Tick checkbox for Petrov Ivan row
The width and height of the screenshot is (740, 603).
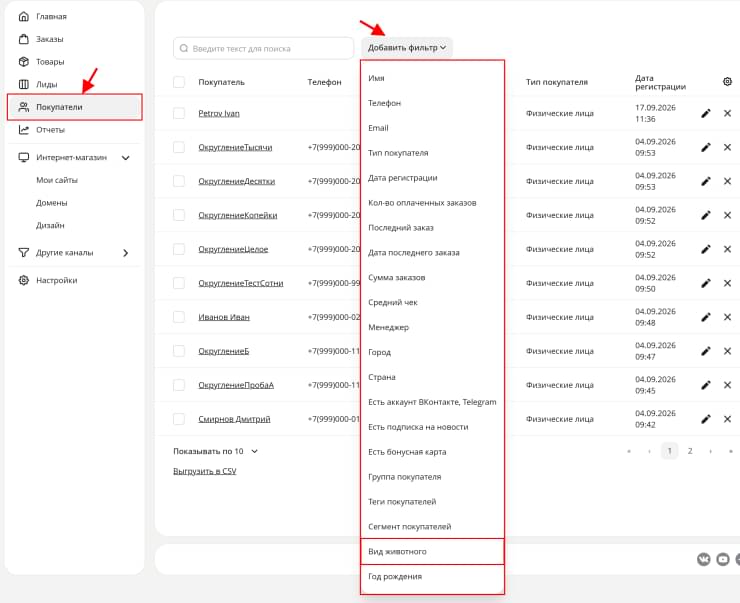coord(179,113)
